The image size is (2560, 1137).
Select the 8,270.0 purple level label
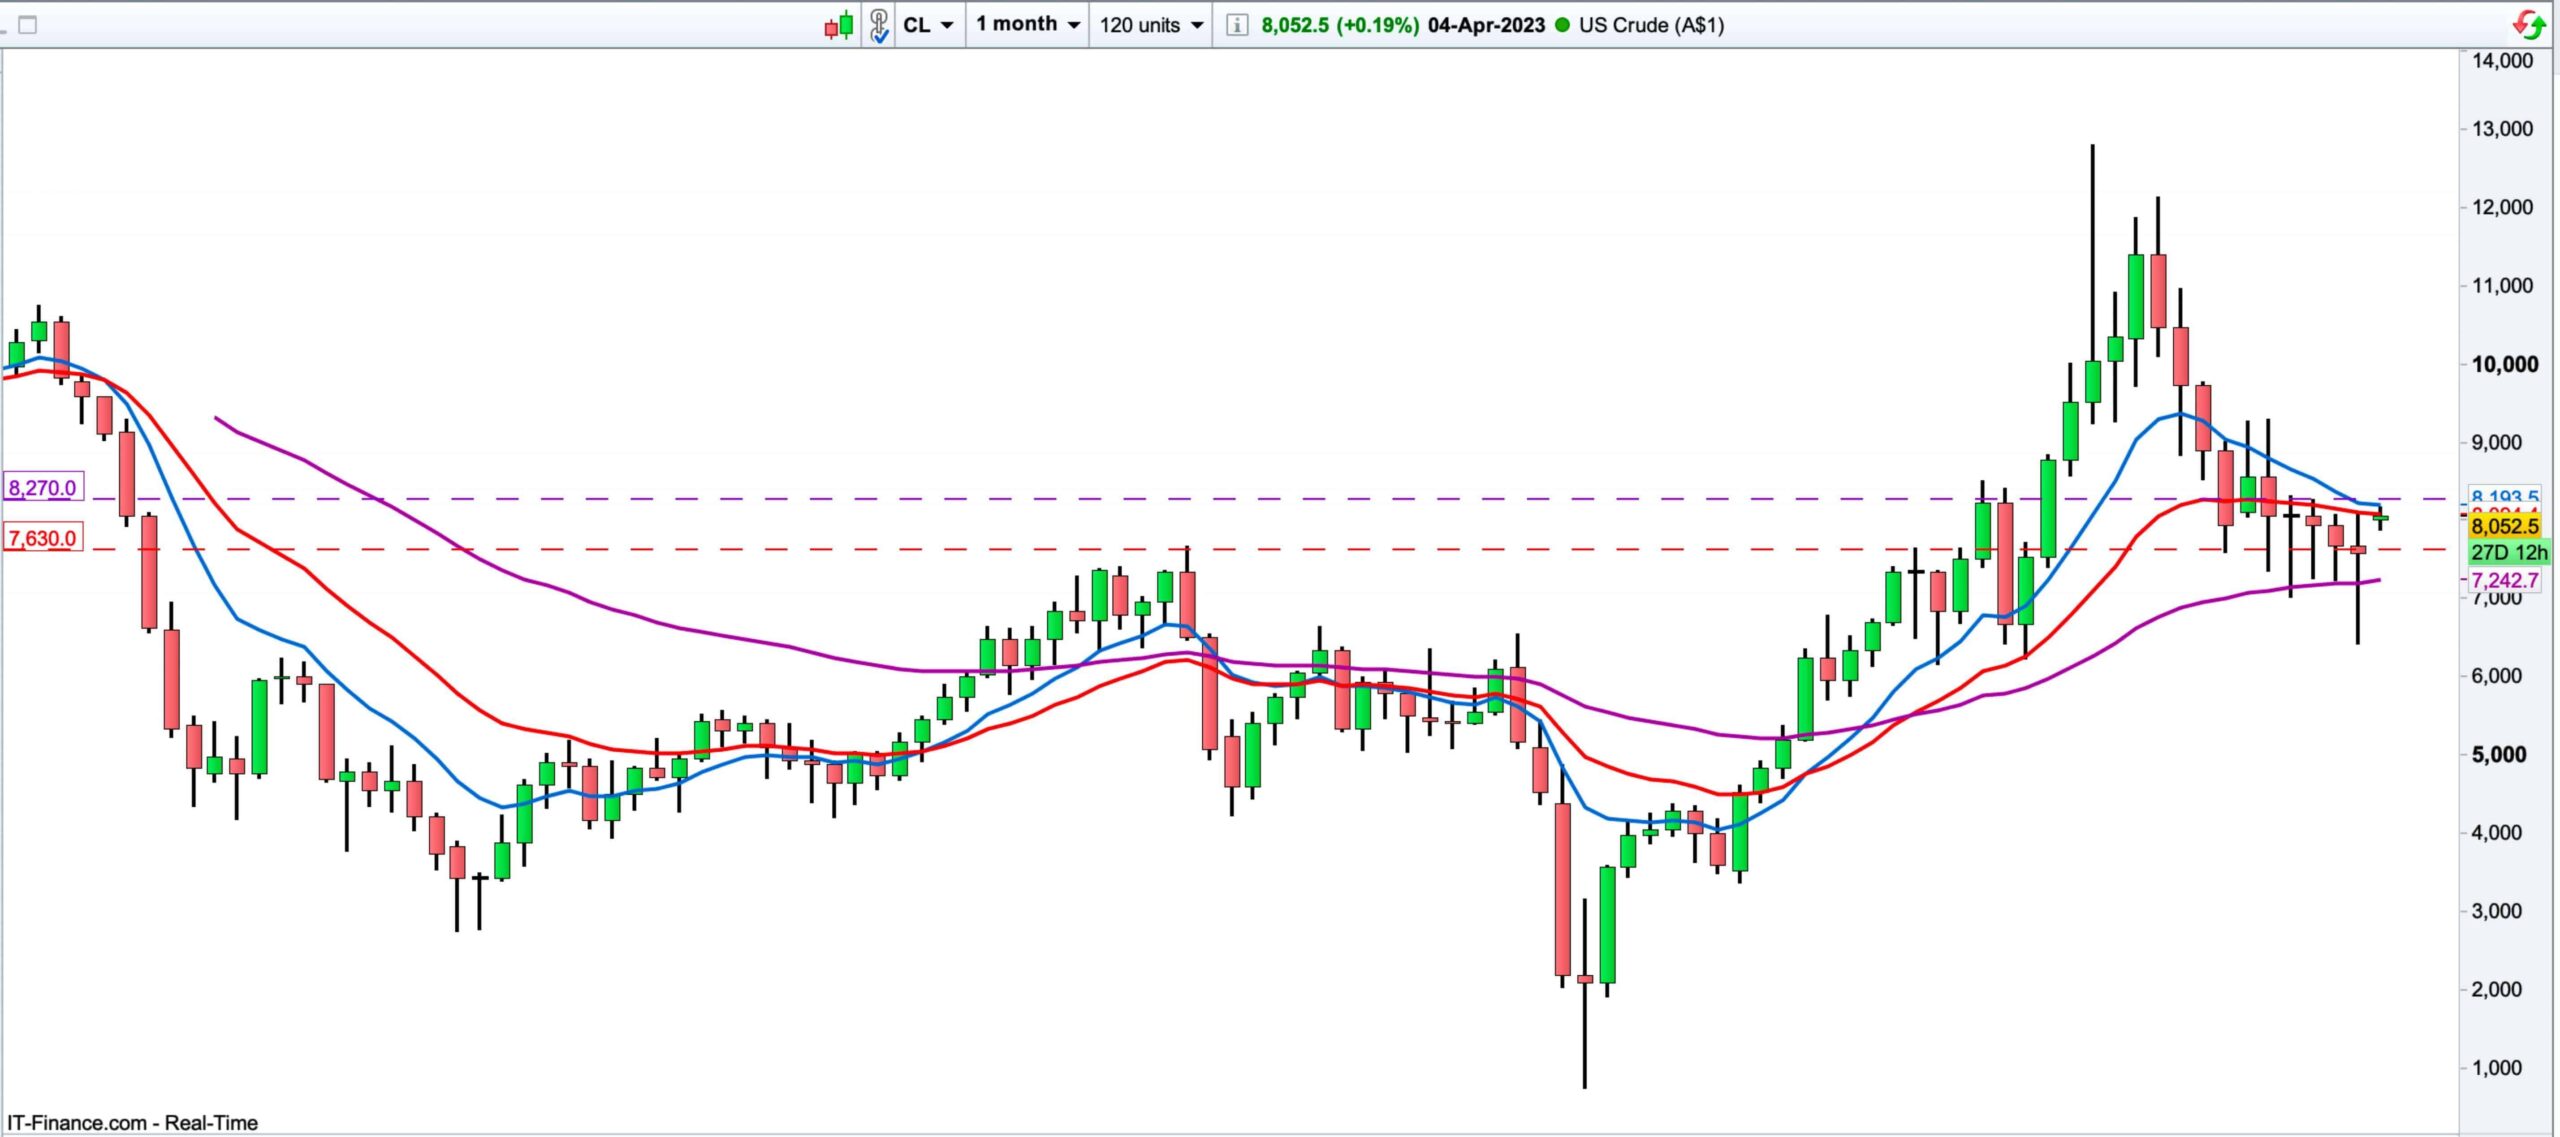pyautogui.click(x=42, y=488)
